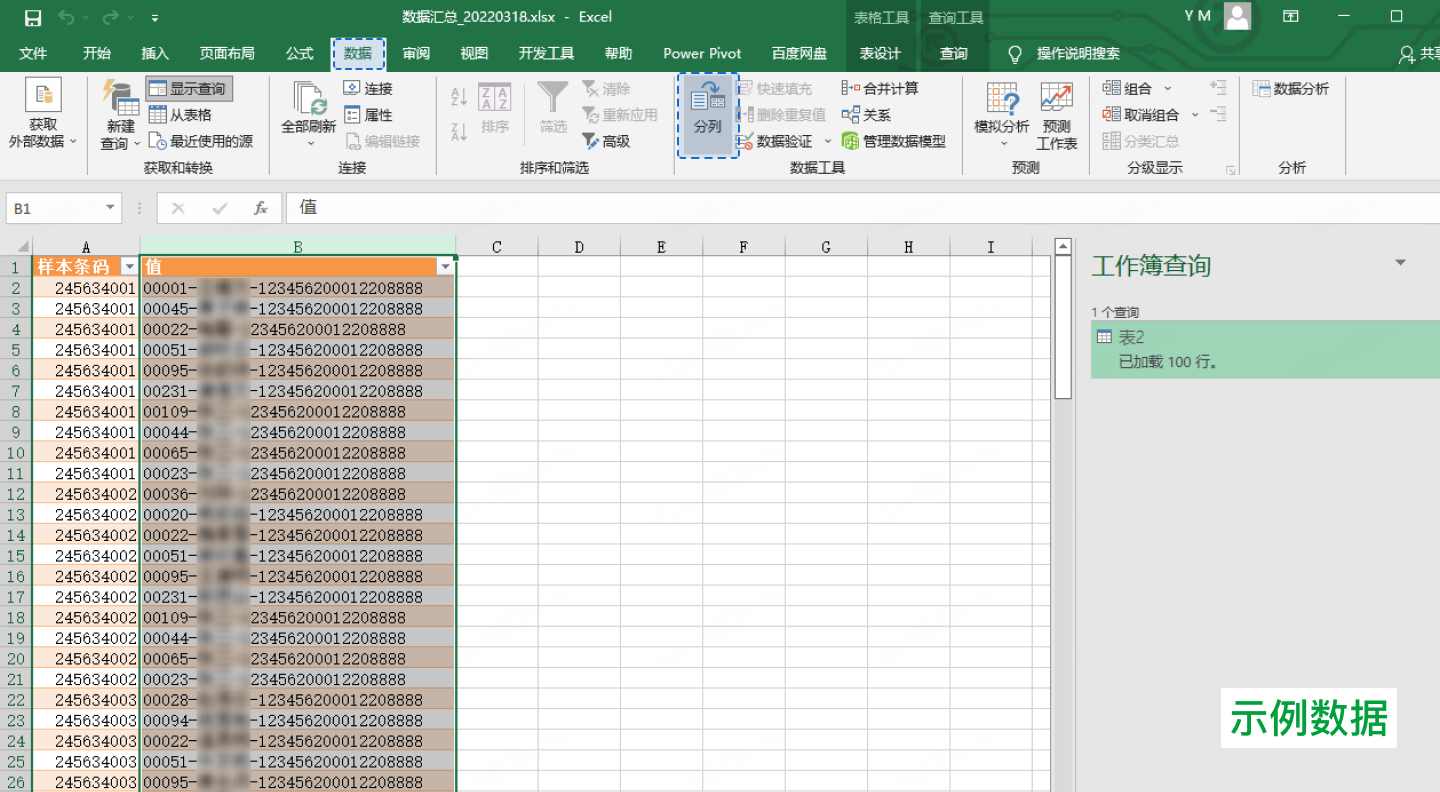Viewport: 1440px width, 792px height.
Task: Click the 筛选 (Filter) funnel icon
Action: tap(553, 99)
